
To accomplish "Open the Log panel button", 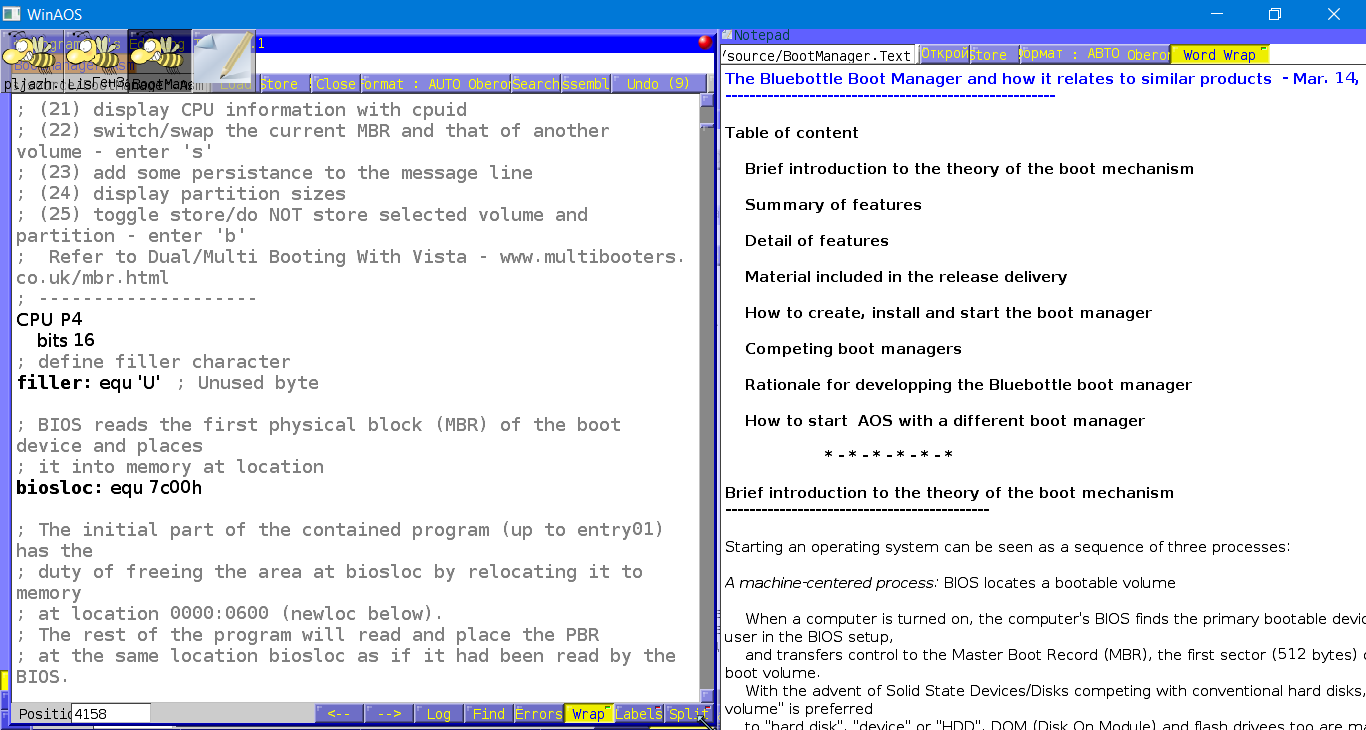I will (x=439, y=713).
